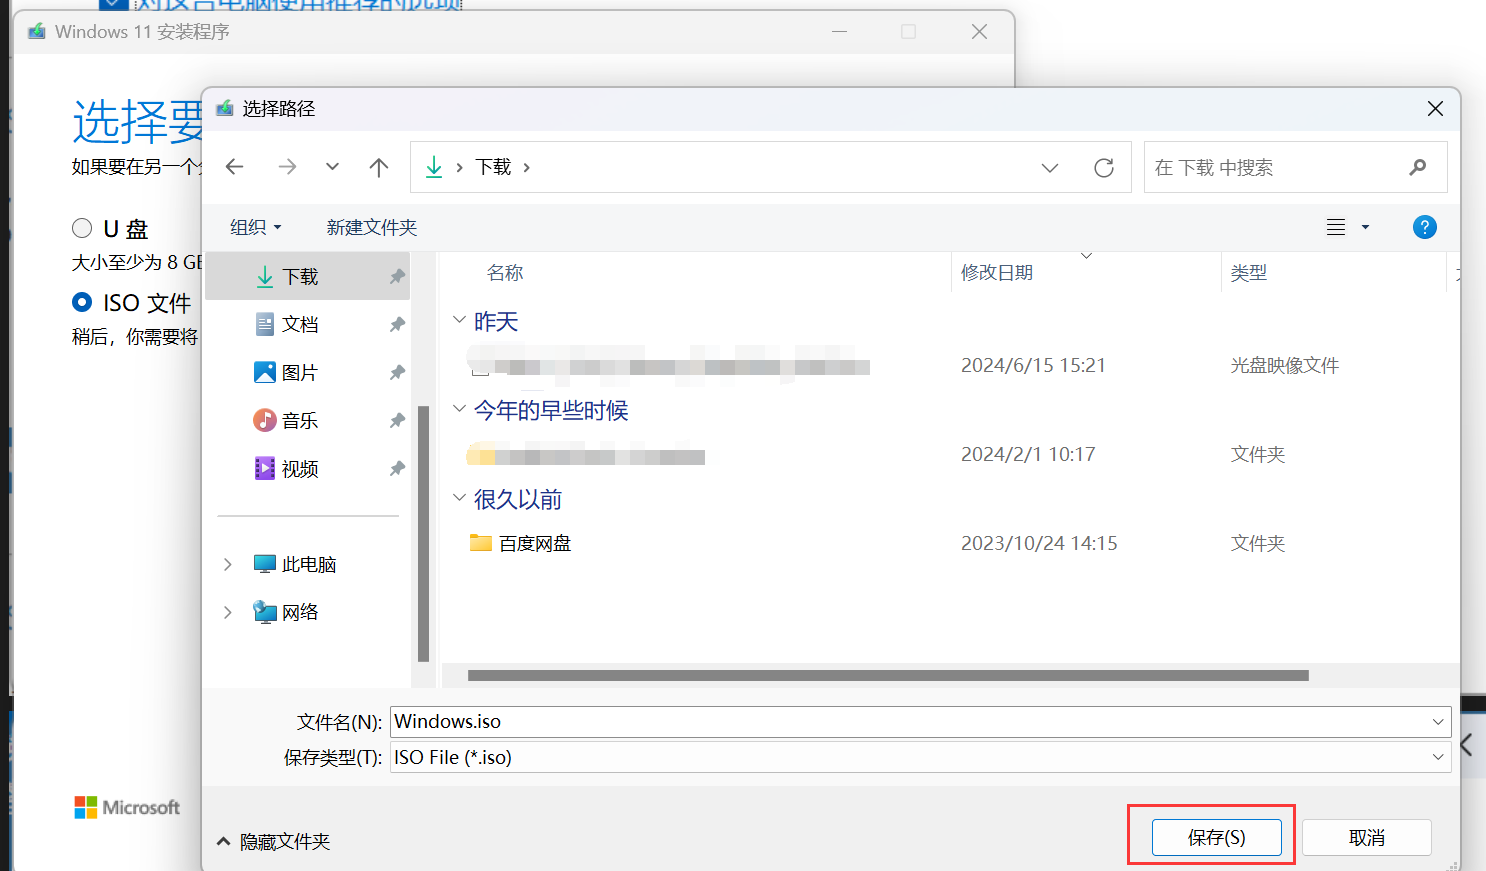Expand the 此电脑 tree node

pyautogui.click(x=228, y=564)
